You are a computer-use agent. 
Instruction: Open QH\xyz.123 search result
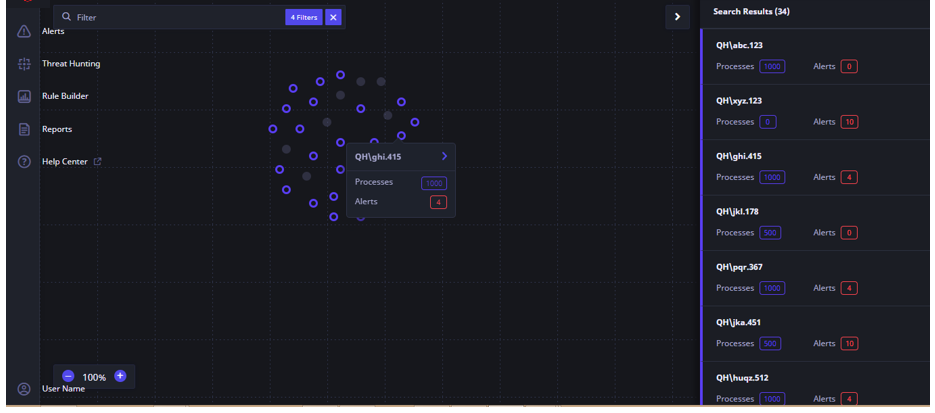818,112
